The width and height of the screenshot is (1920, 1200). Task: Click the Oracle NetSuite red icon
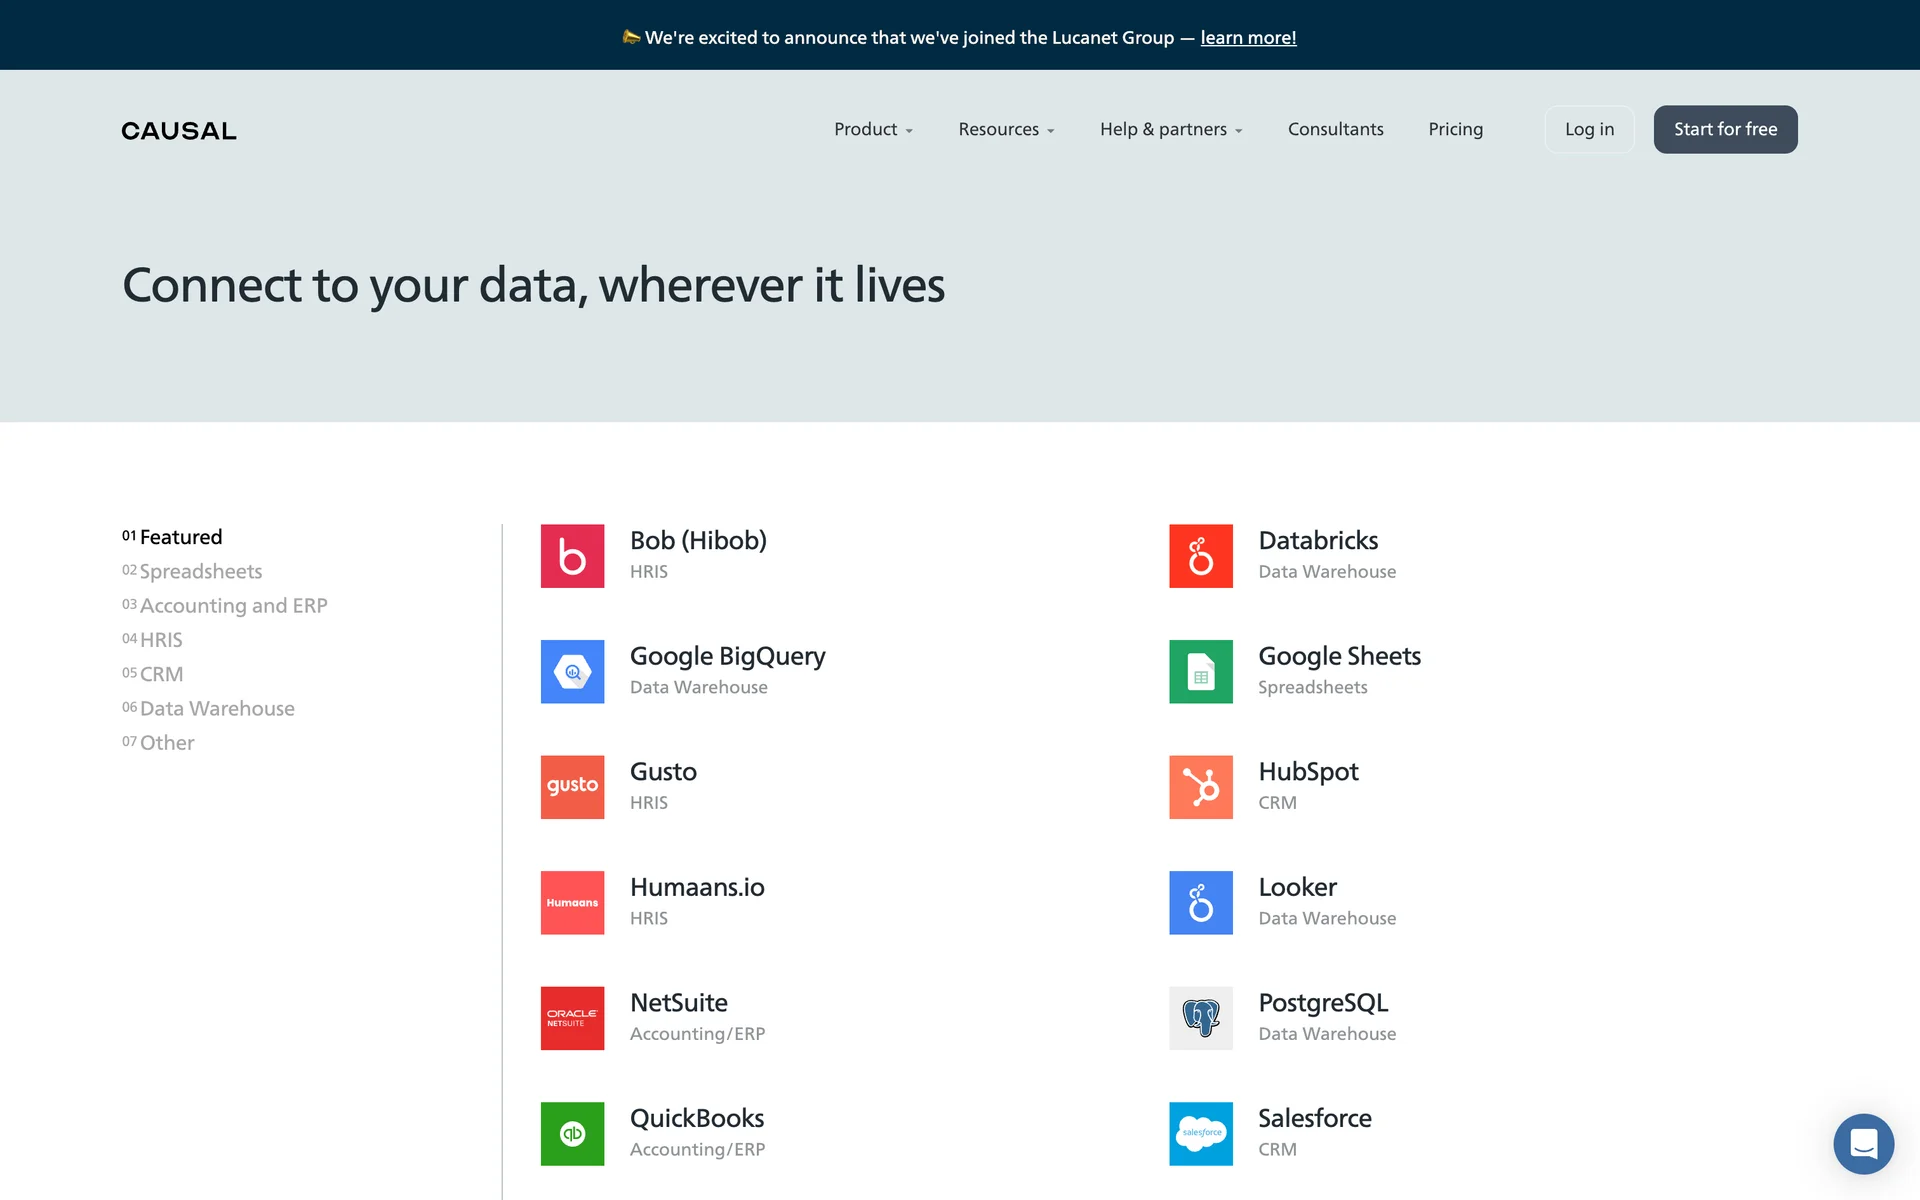click(572, 1018)
